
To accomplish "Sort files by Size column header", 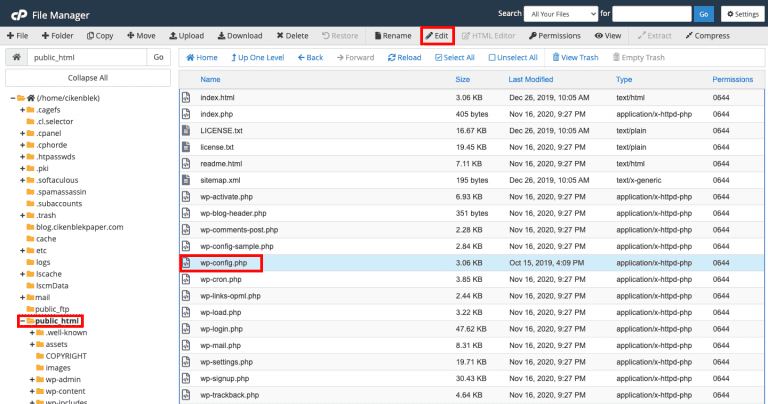I will point(462,79).
